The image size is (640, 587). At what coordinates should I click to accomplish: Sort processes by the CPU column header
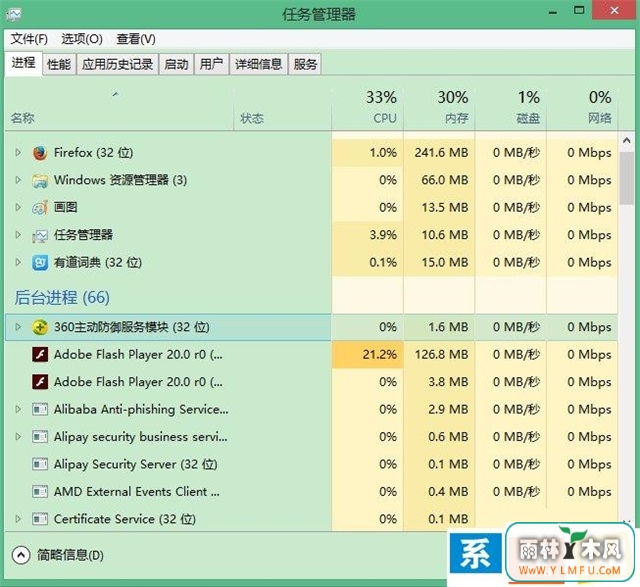[367, 109]
